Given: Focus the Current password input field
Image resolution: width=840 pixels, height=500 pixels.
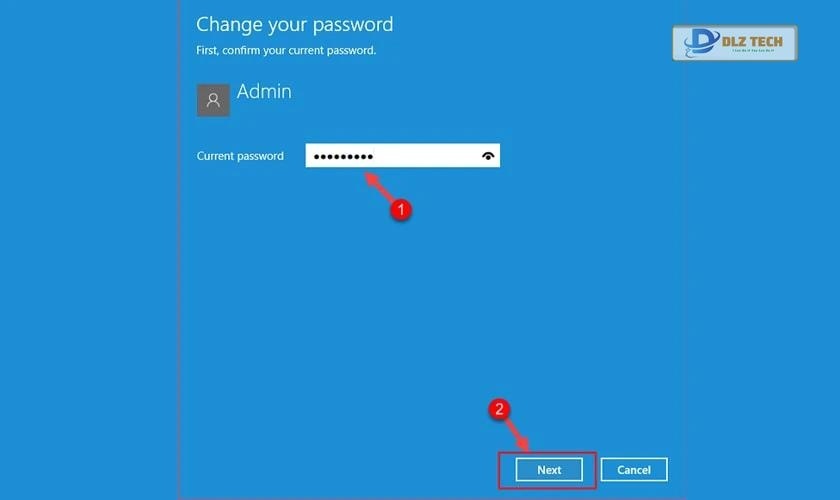Looking at the screenshot, I should (x=402, y=155).
